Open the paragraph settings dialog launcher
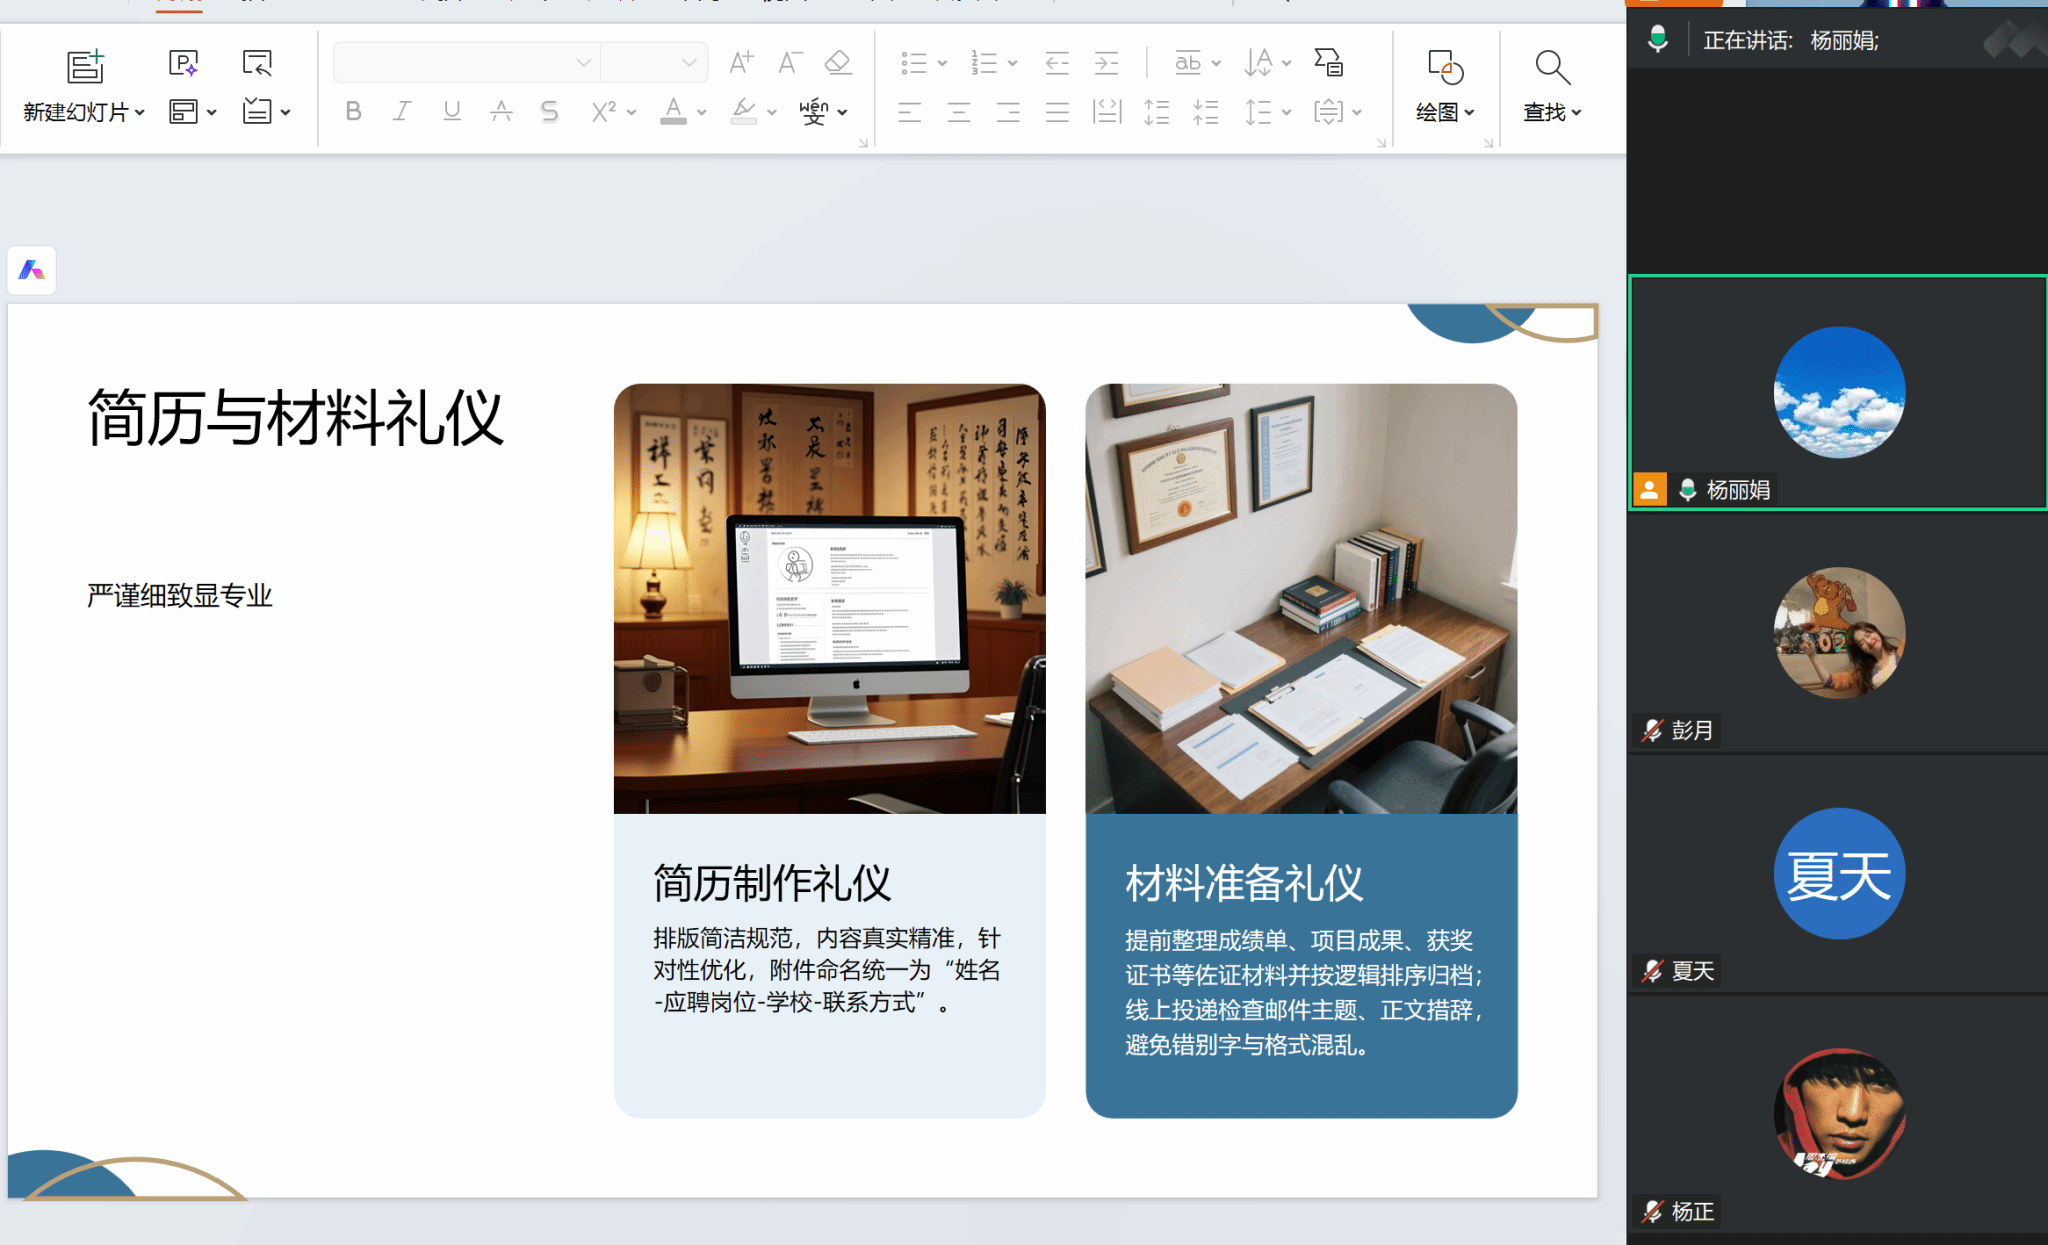 pyautogui.click(x=1381, y=143)
